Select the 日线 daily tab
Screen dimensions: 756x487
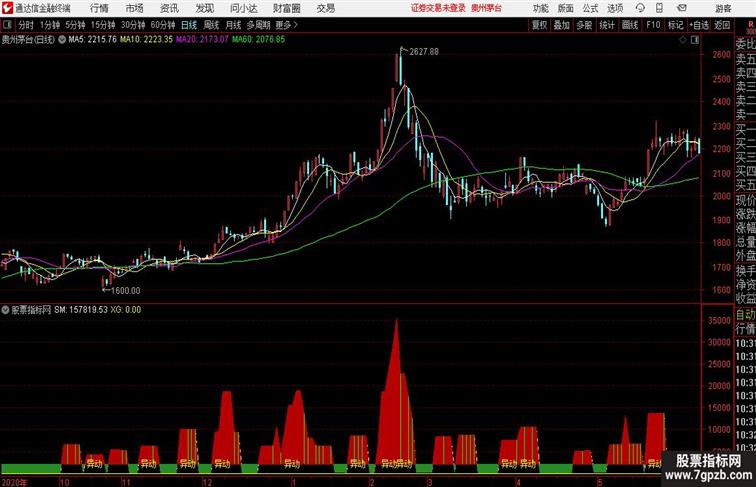tap(189, 25)
